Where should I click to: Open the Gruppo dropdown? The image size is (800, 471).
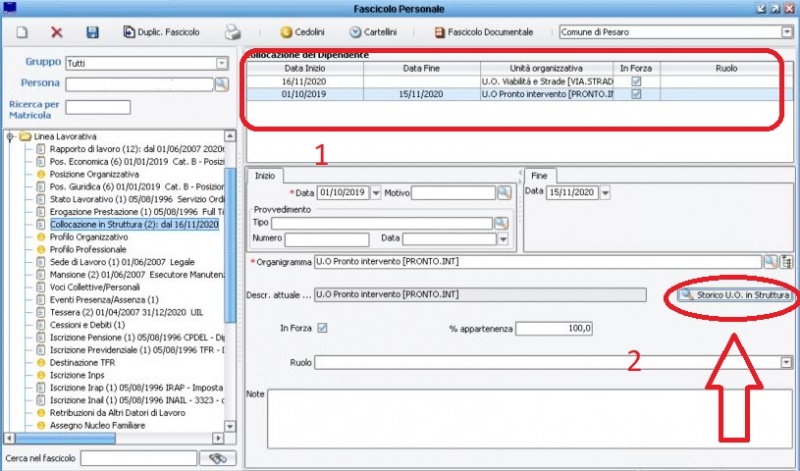tap(220, 63)
